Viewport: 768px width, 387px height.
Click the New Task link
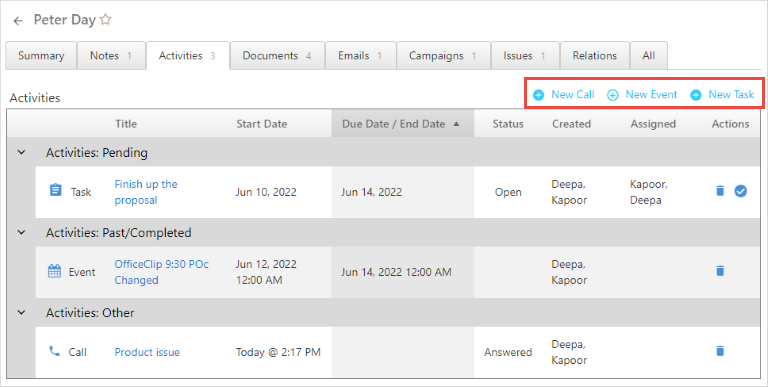tap(731, 95)
